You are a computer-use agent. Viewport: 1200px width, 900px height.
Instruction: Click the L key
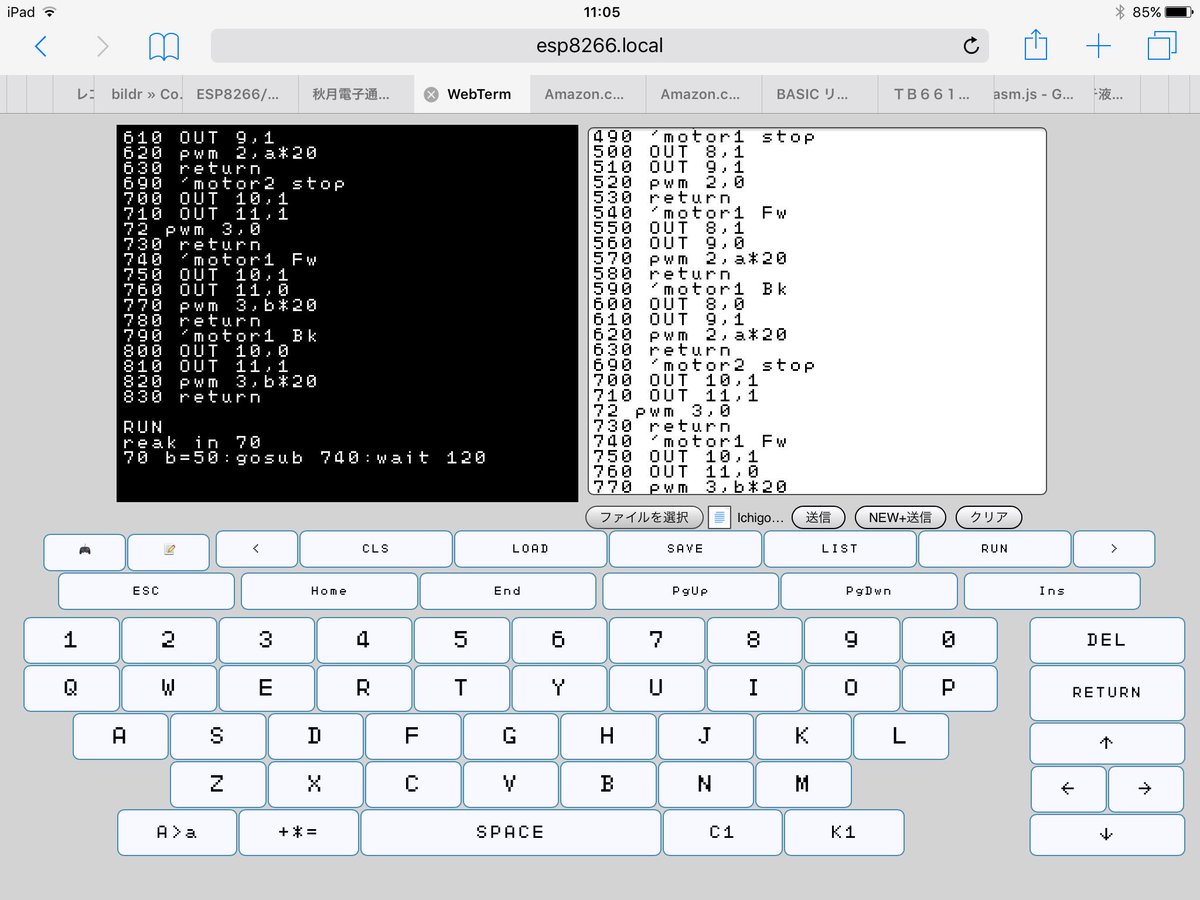[x=900, y=736]
